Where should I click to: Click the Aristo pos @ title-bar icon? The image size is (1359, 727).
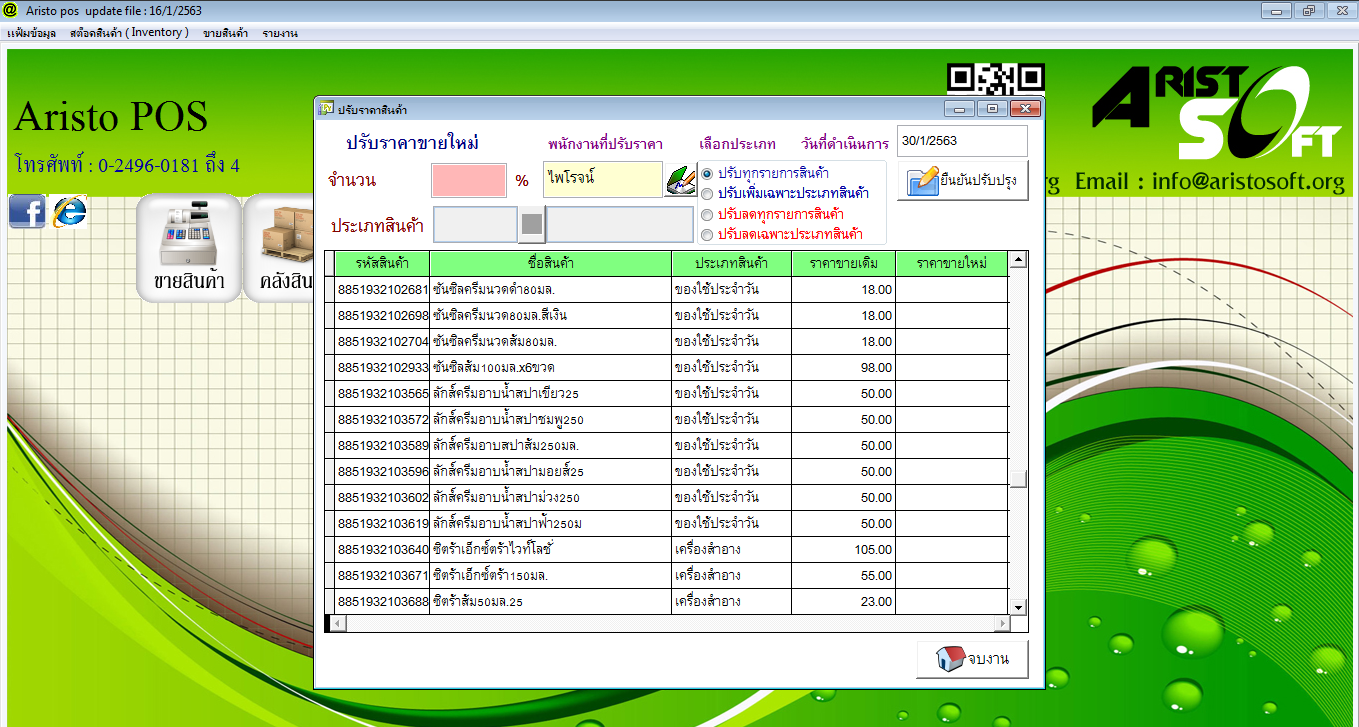coord(9,9)
